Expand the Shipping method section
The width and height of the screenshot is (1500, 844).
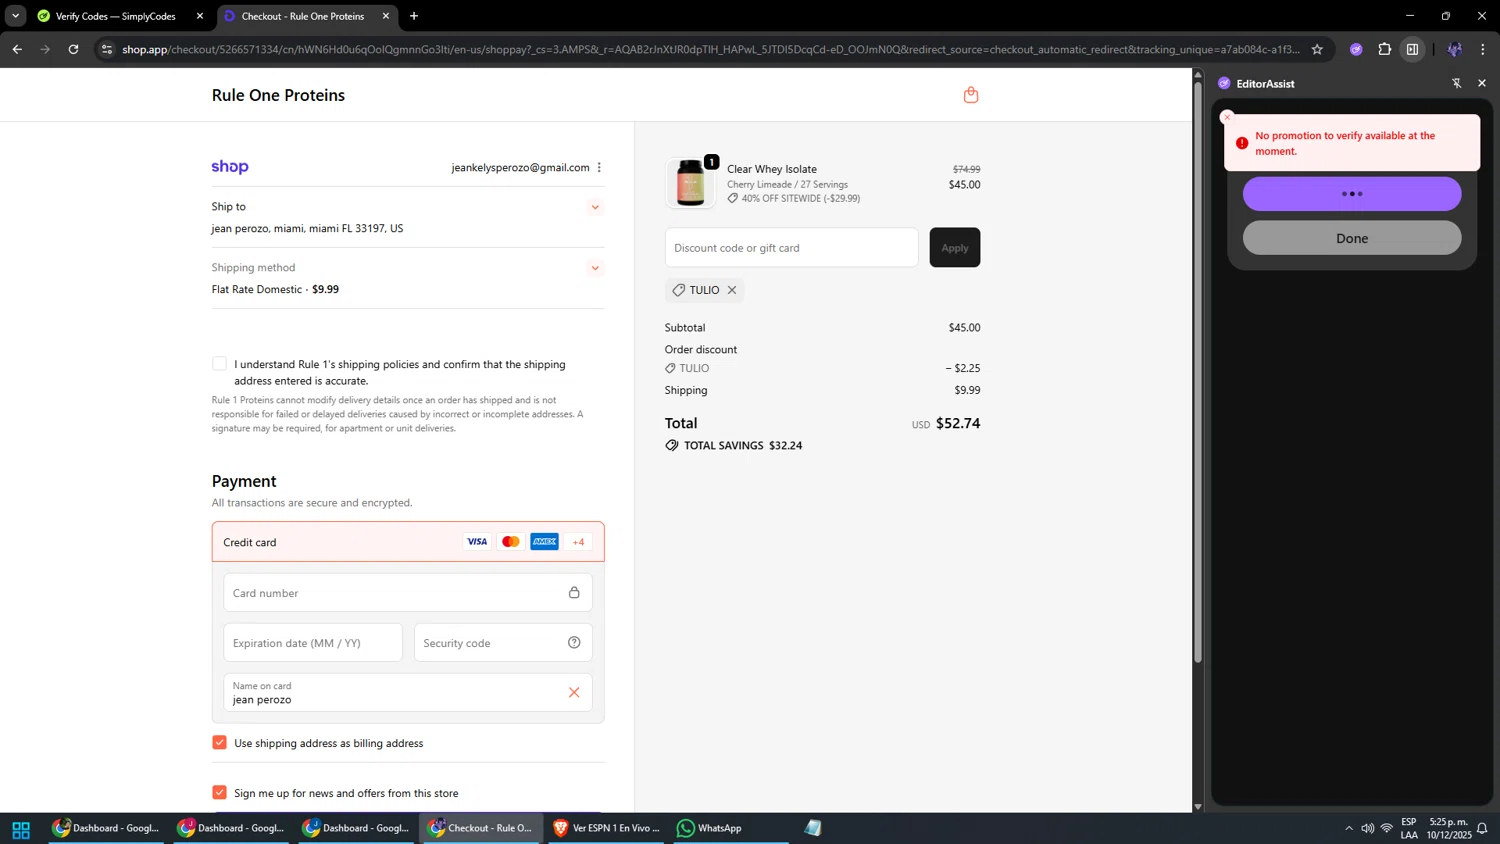click(595, 268)
